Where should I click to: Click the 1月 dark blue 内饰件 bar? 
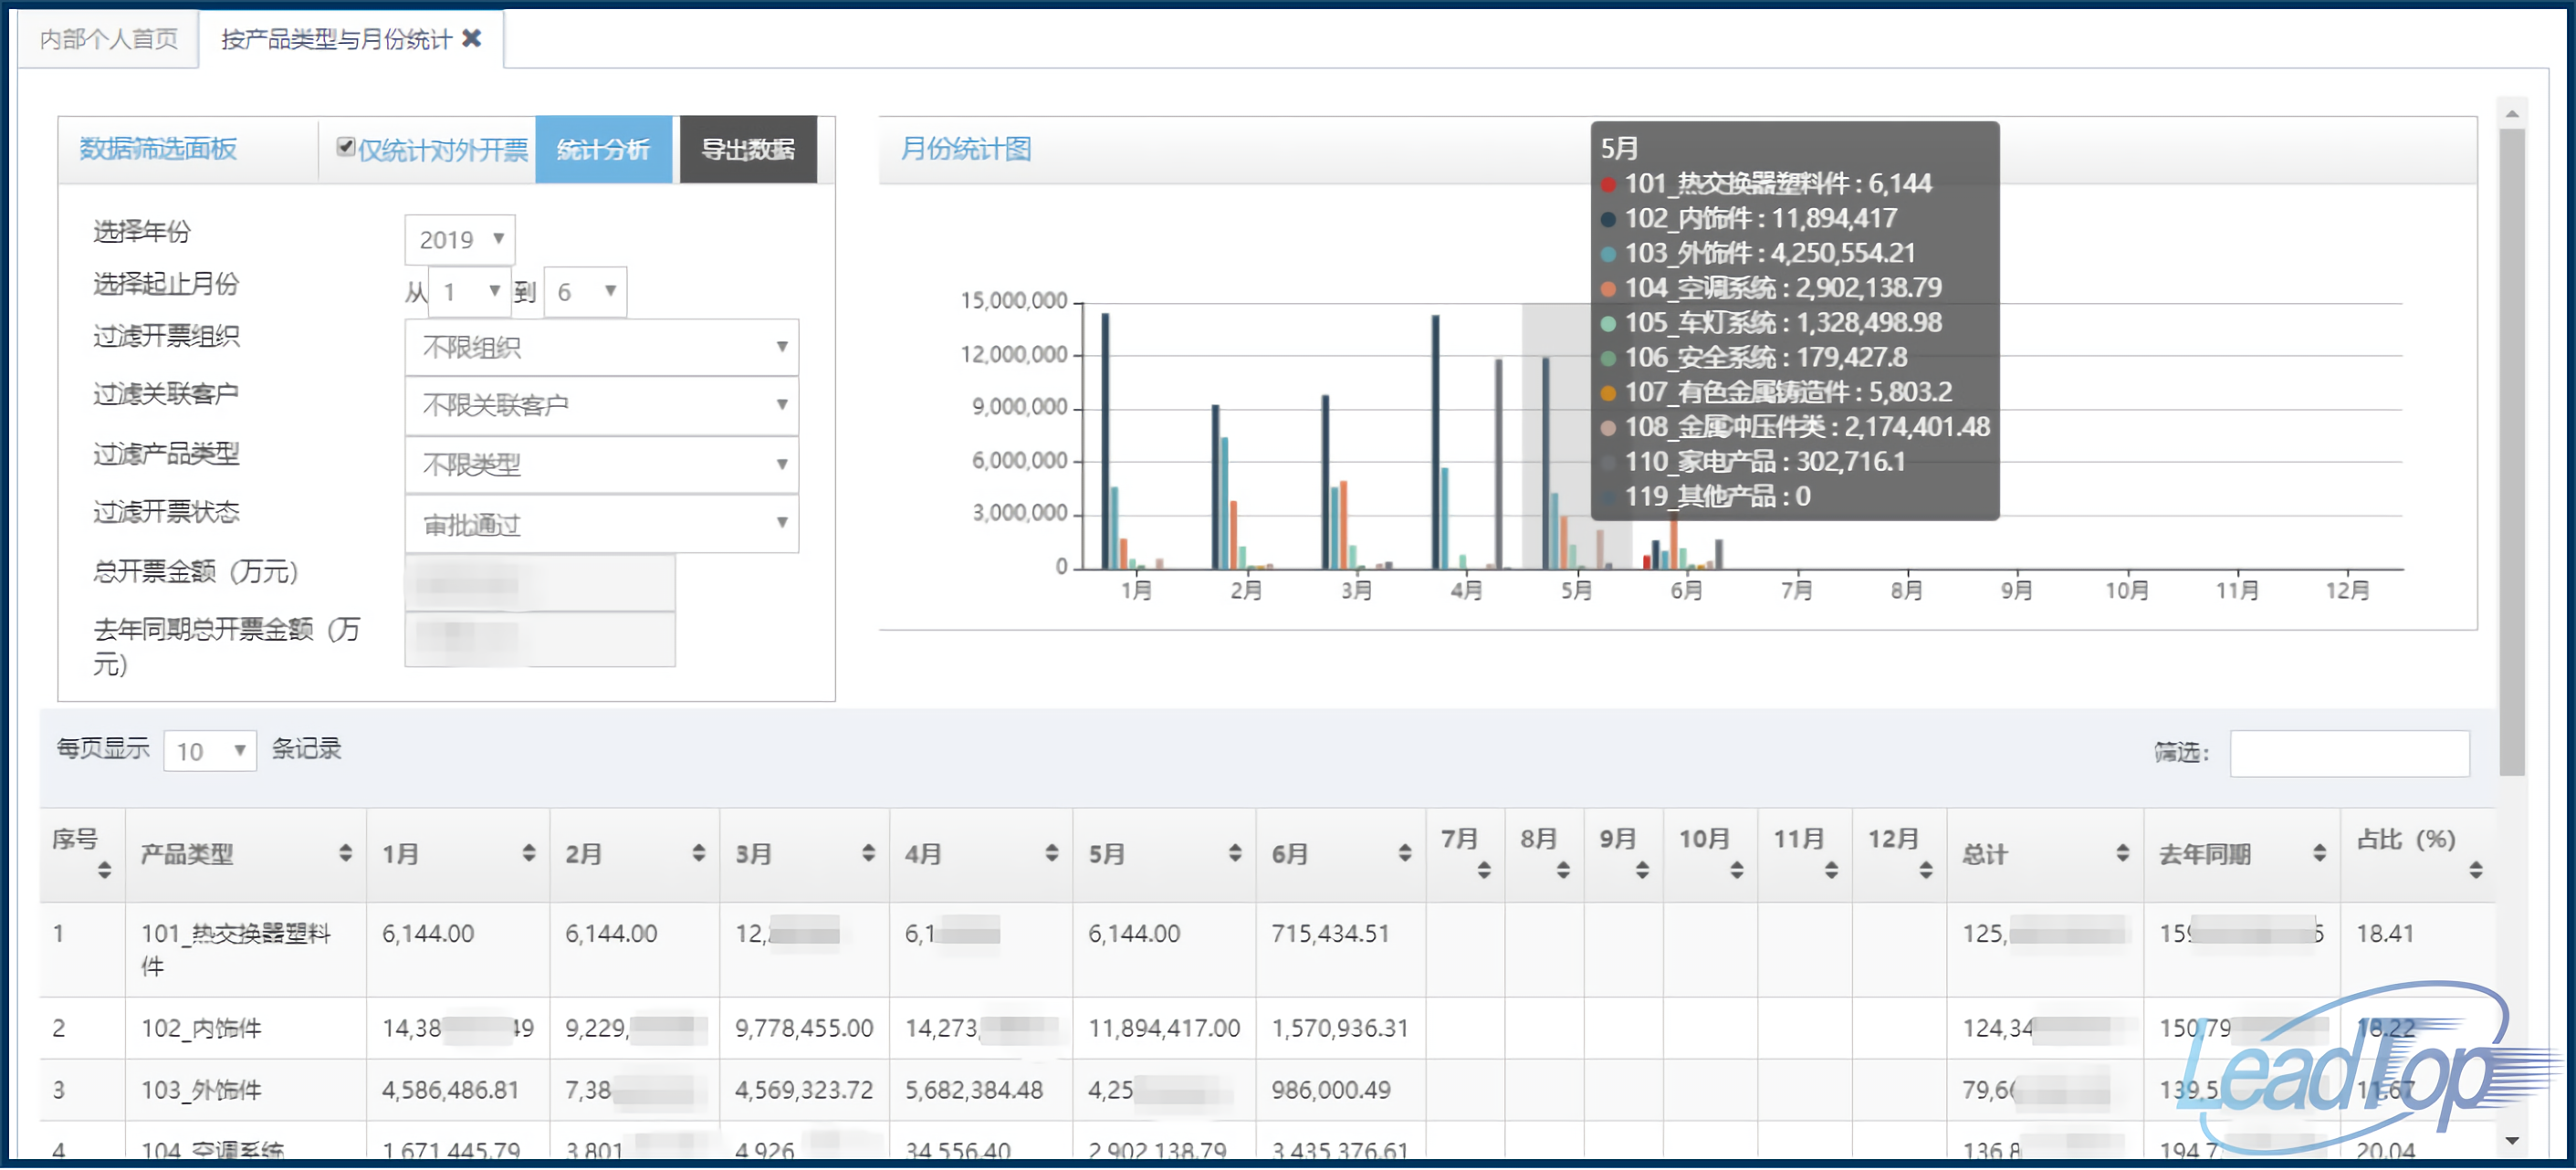point(1105,442)
